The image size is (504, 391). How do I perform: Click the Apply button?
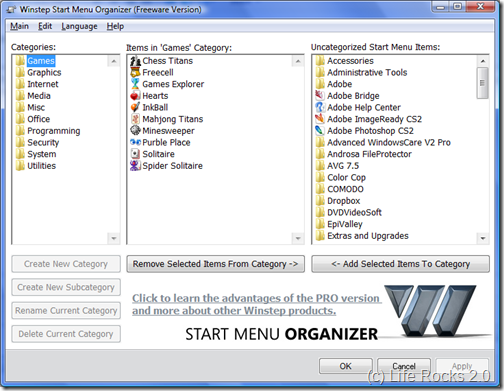click(462, 366)
